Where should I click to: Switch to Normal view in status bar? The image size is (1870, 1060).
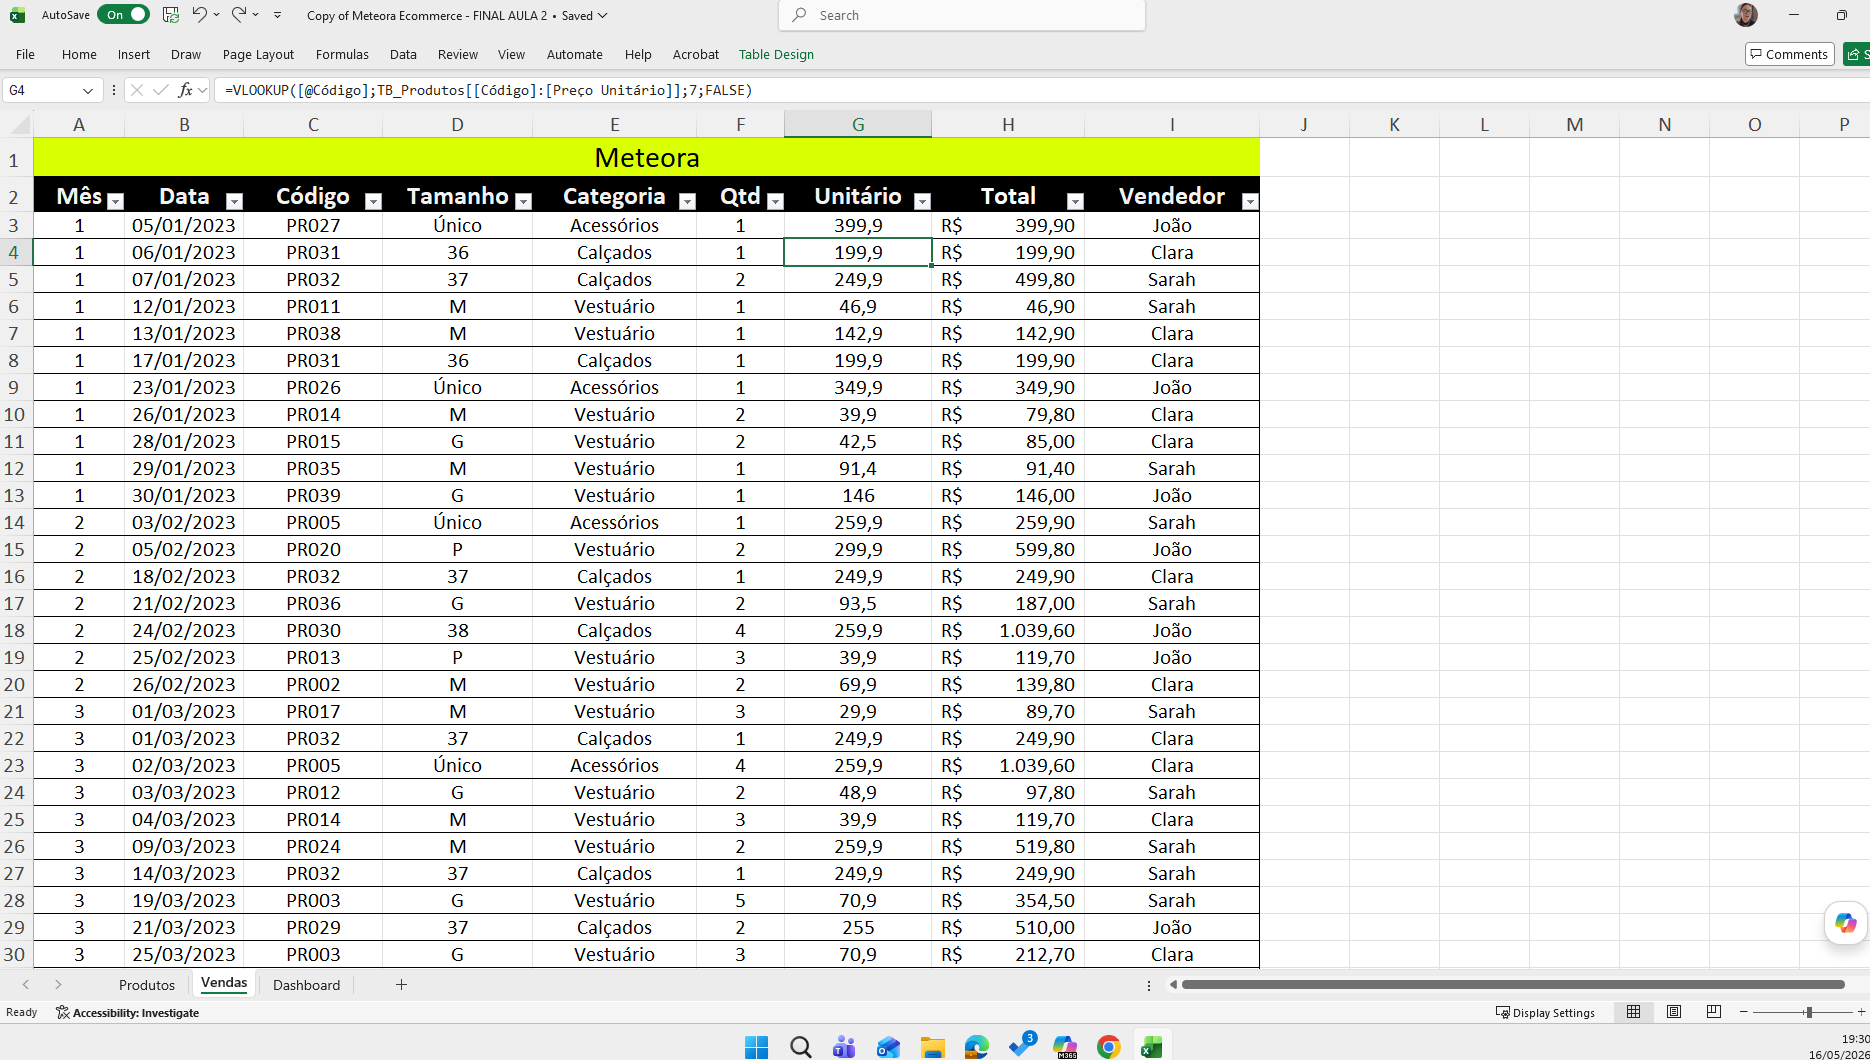(x=1634, y=1012)
